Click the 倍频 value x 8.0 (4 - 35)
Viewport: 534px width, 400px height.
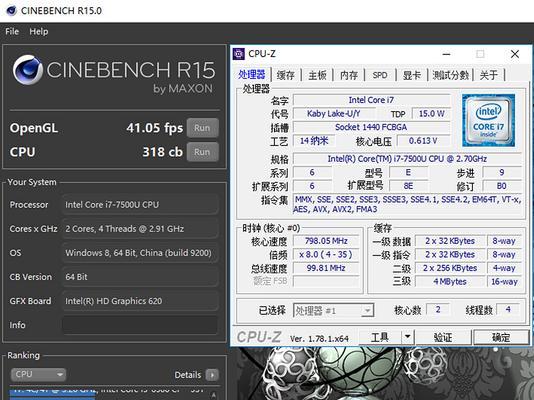click(x=326, y=255)
